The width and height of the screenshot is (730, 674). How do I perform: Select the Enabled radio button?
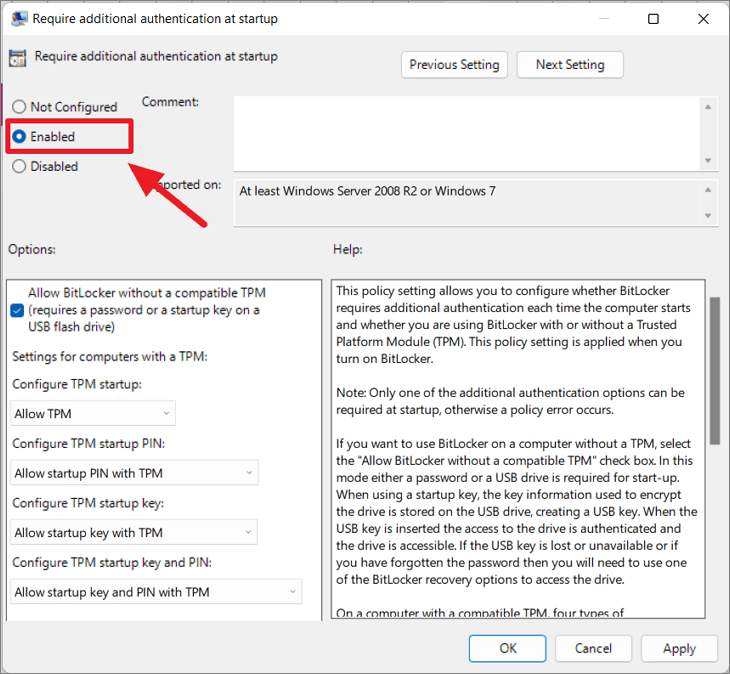[x=19, y=136]
